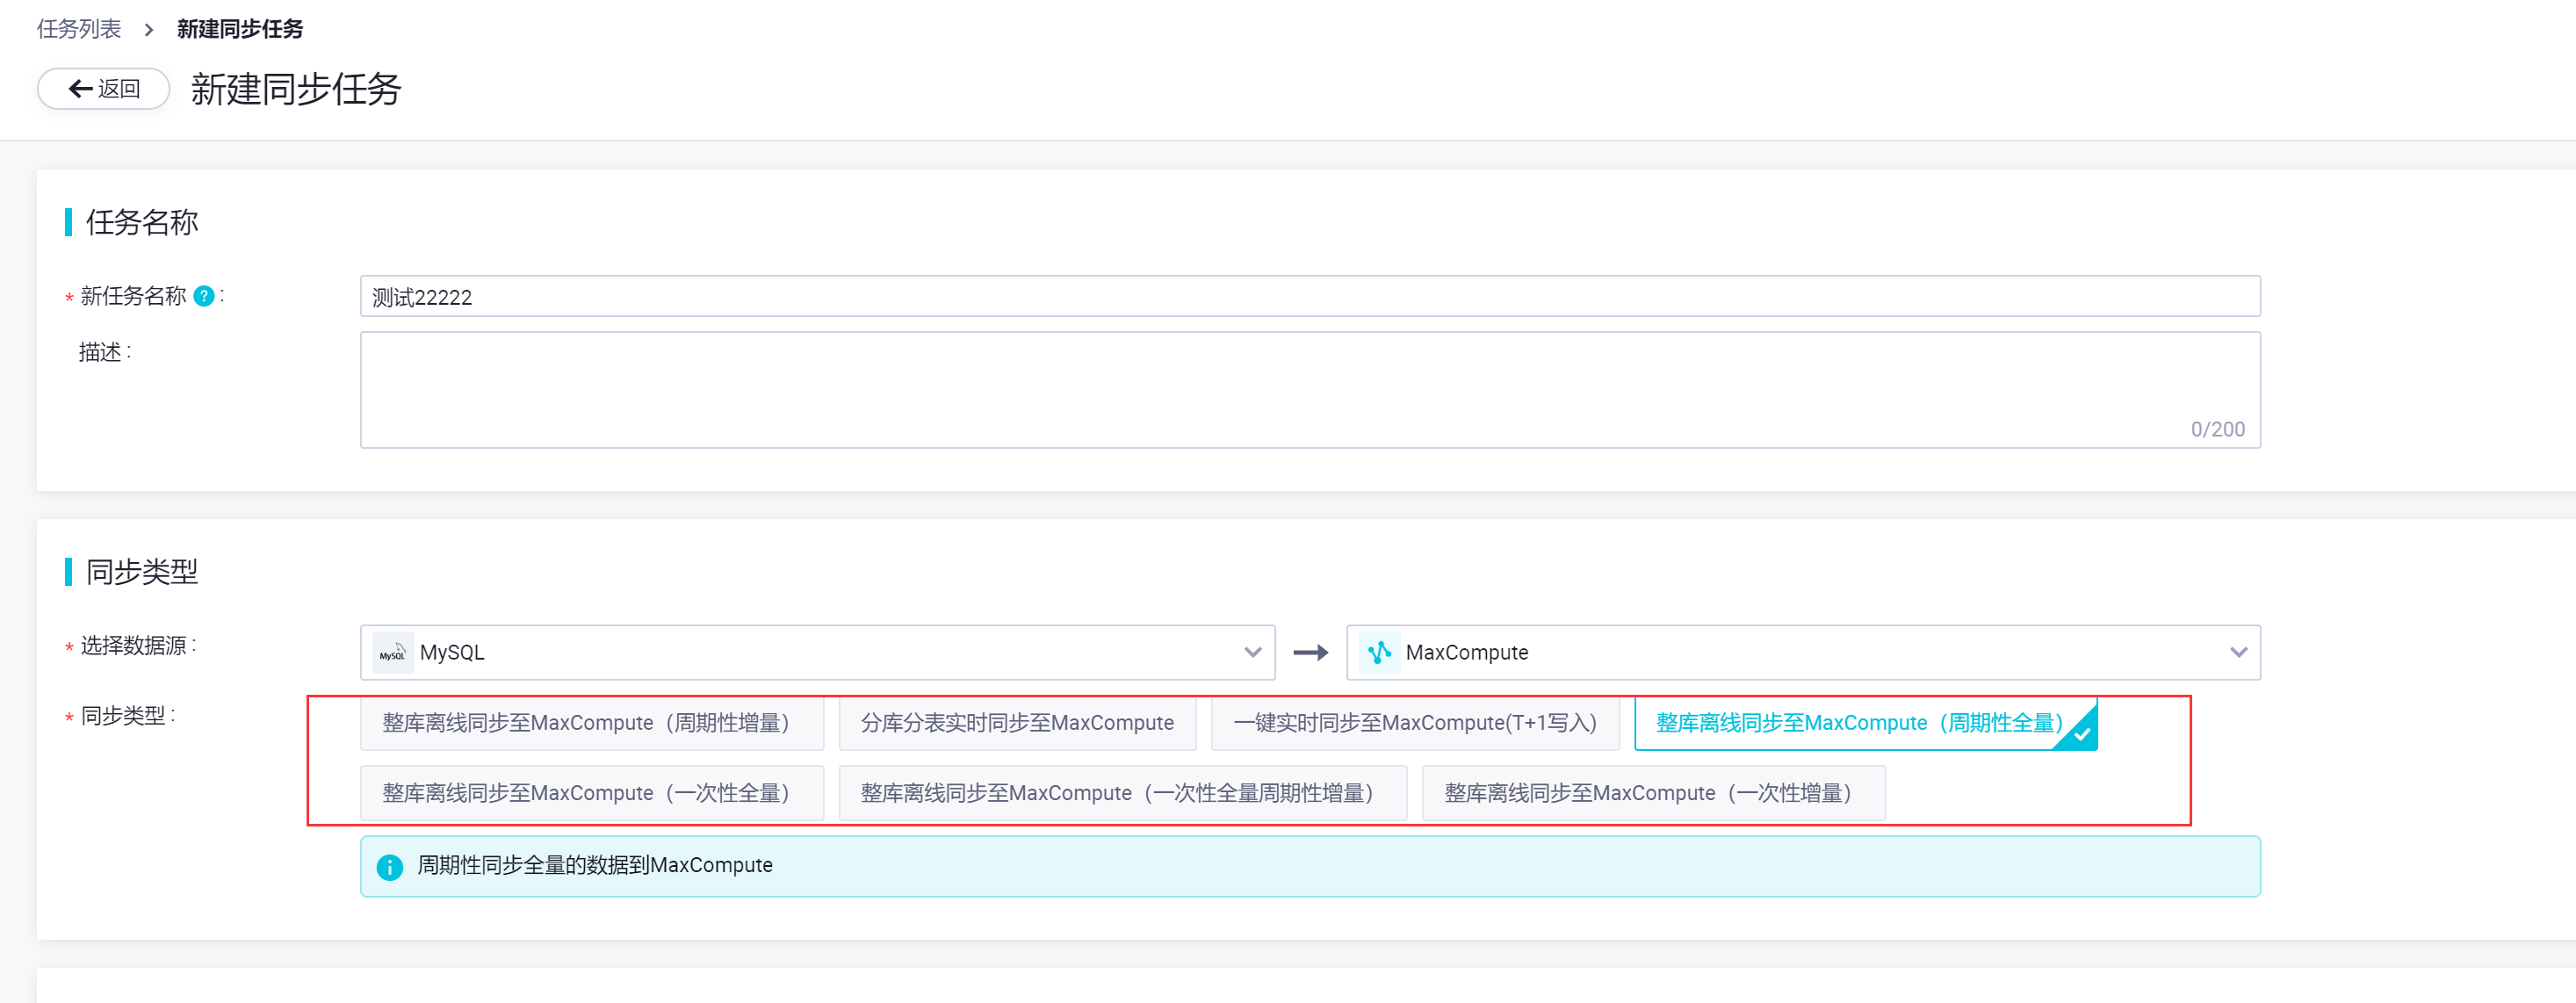Click the 新建同步任务 breadcrumb text
2576x1003 pixels.
point(240,29)
